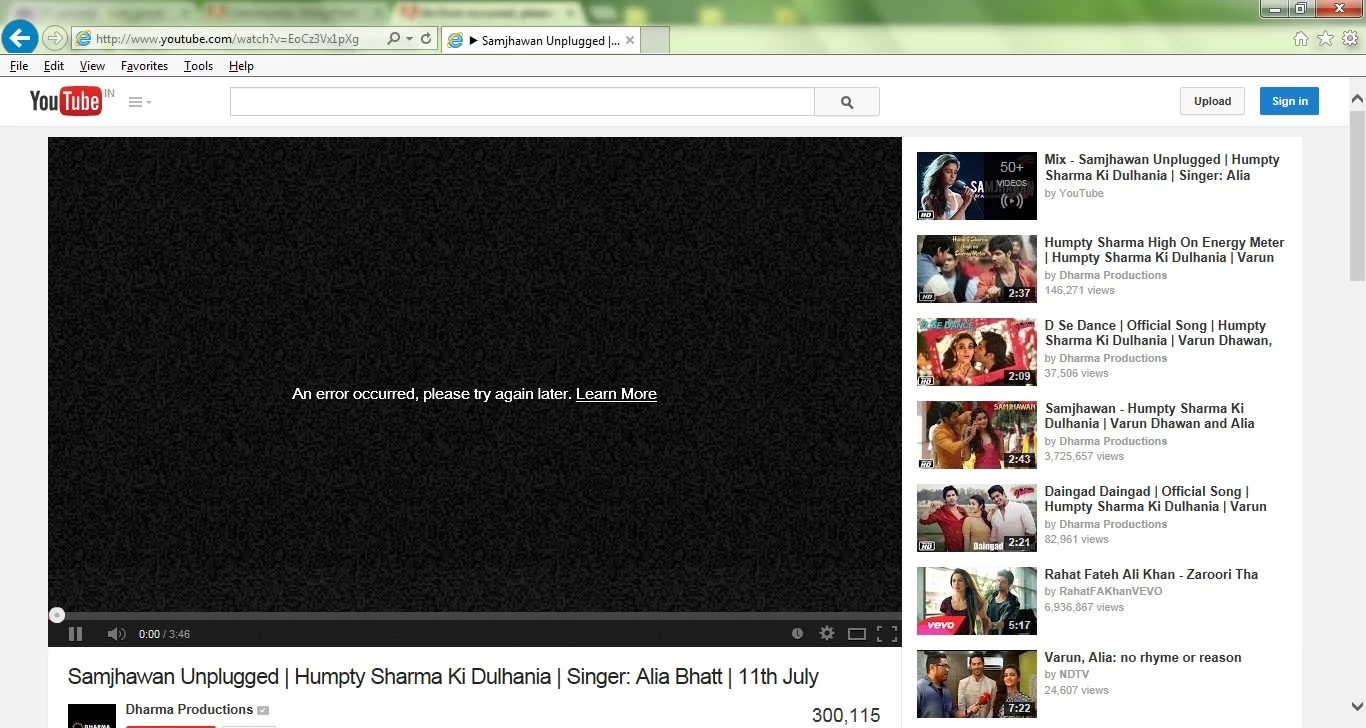Close the Samjhawan Unplugged browser tab
This screenshot has height=728, width=1366.
pos(630,41)
